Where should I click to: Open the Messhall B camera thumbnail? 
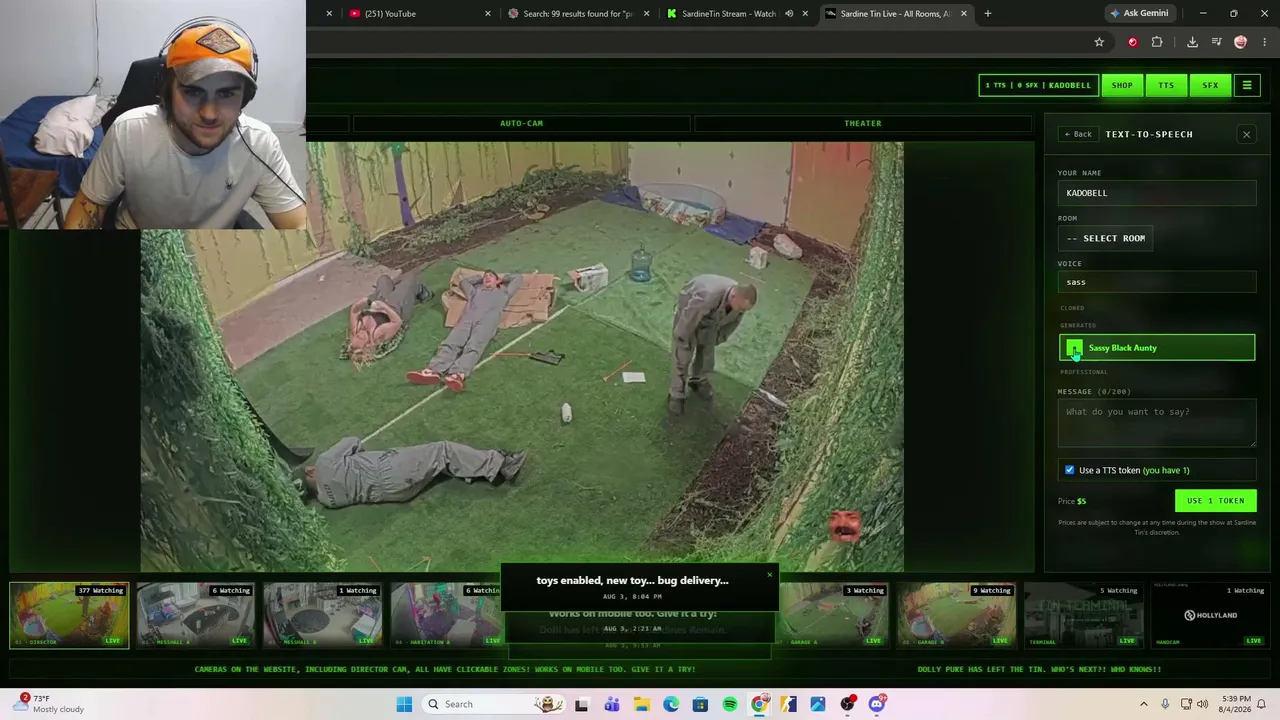click(322, 615)
